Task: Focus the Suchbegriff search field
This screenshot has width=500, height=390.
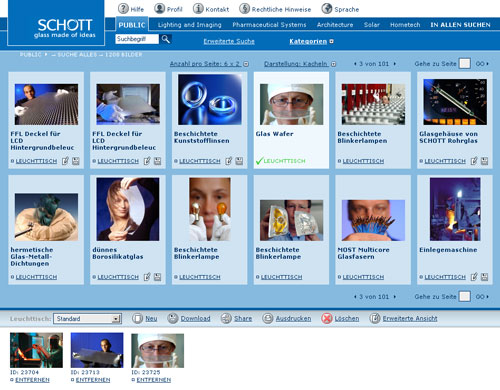Action: tap(137, 39)
